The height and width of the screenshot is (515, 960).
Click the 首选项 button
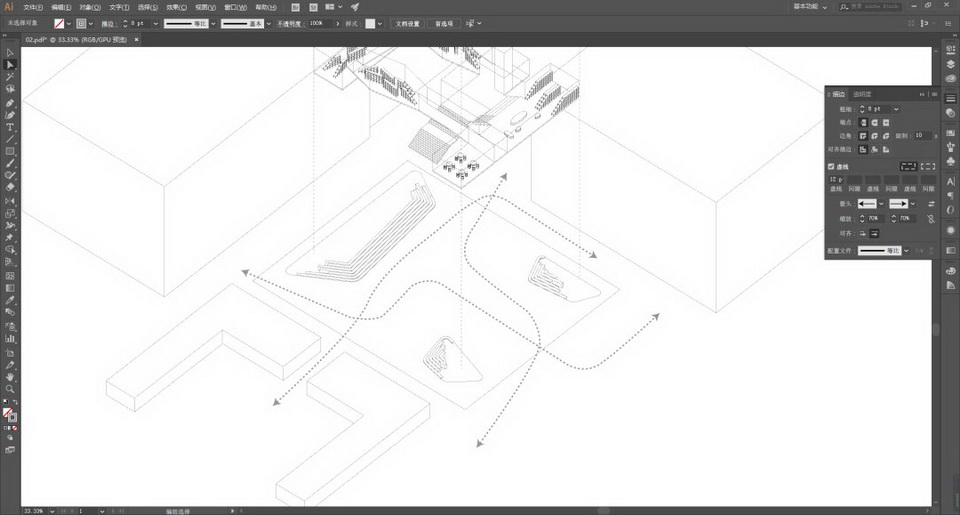point(443,22)
